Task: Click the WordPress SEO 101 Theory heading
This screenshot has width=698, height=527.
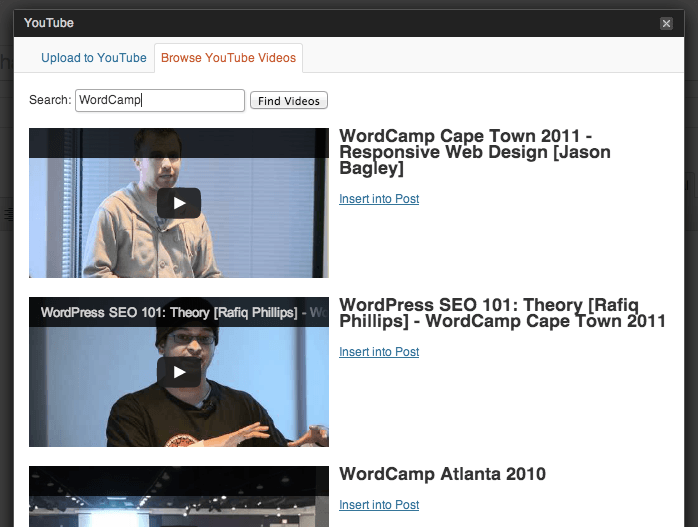Action: coord(502,313)
